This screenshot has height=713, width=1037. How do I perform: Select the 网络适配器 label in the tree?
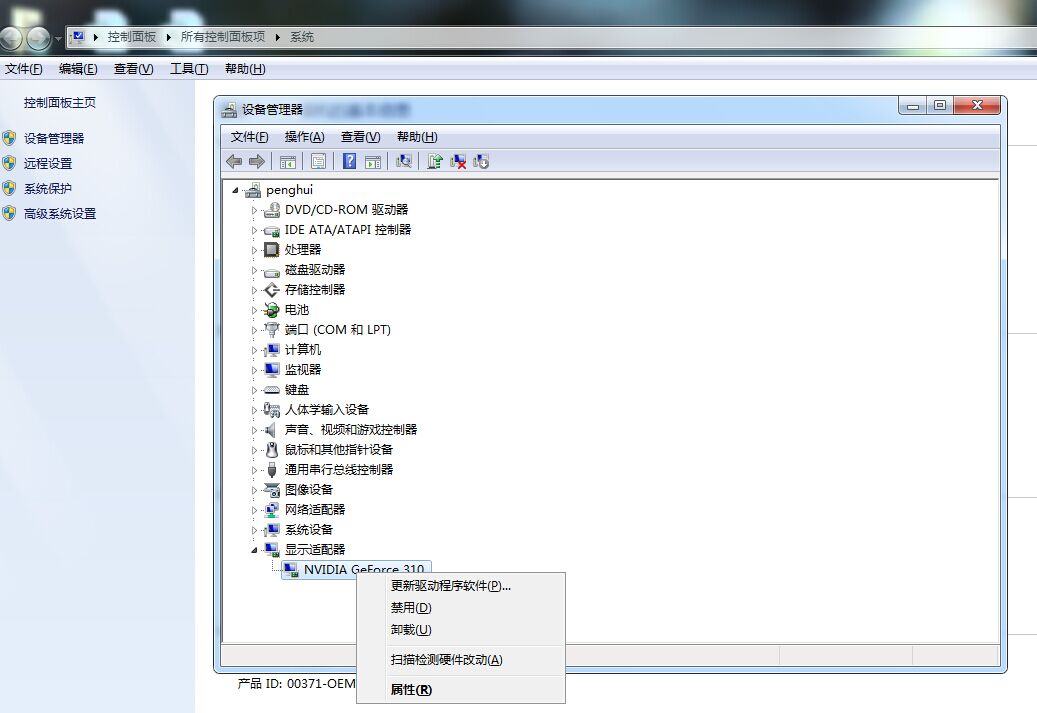(315, 510)
